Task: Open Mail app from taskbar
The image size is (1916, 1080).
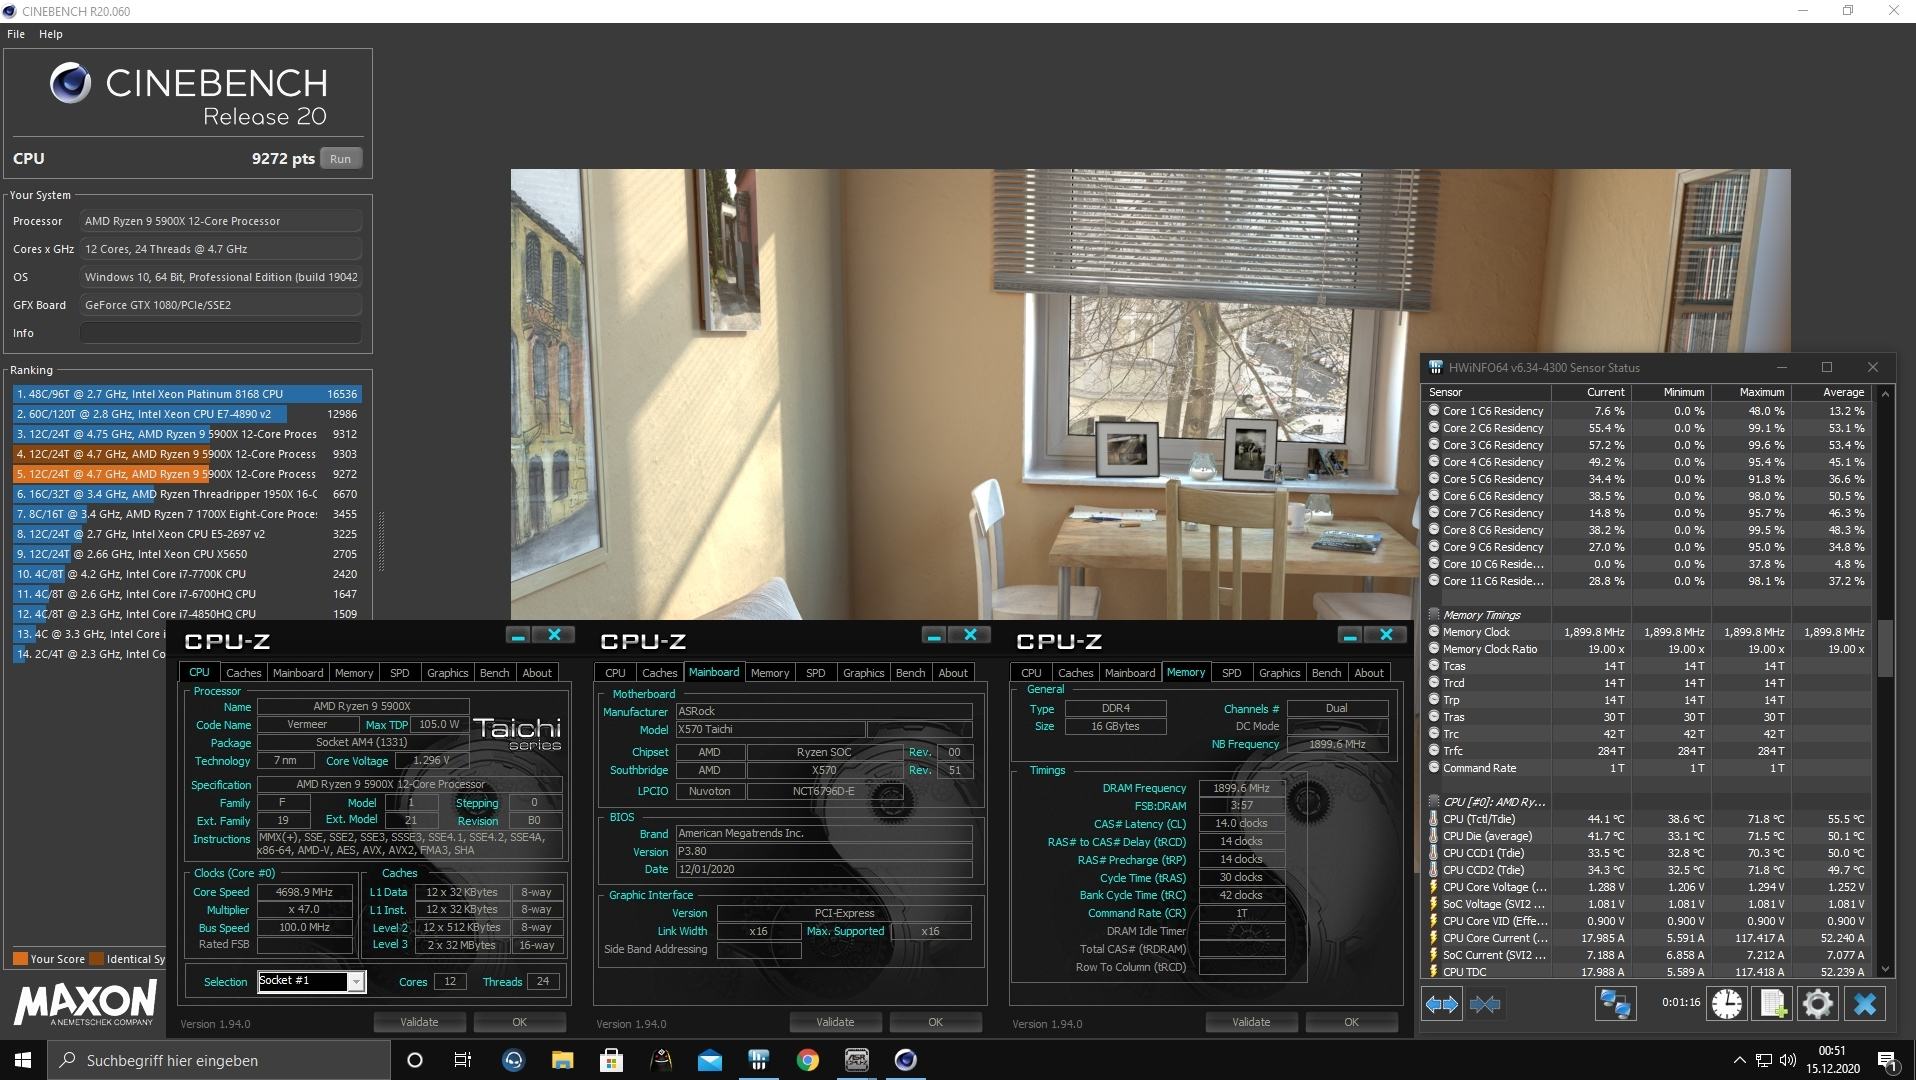Action: (710, 1060)
